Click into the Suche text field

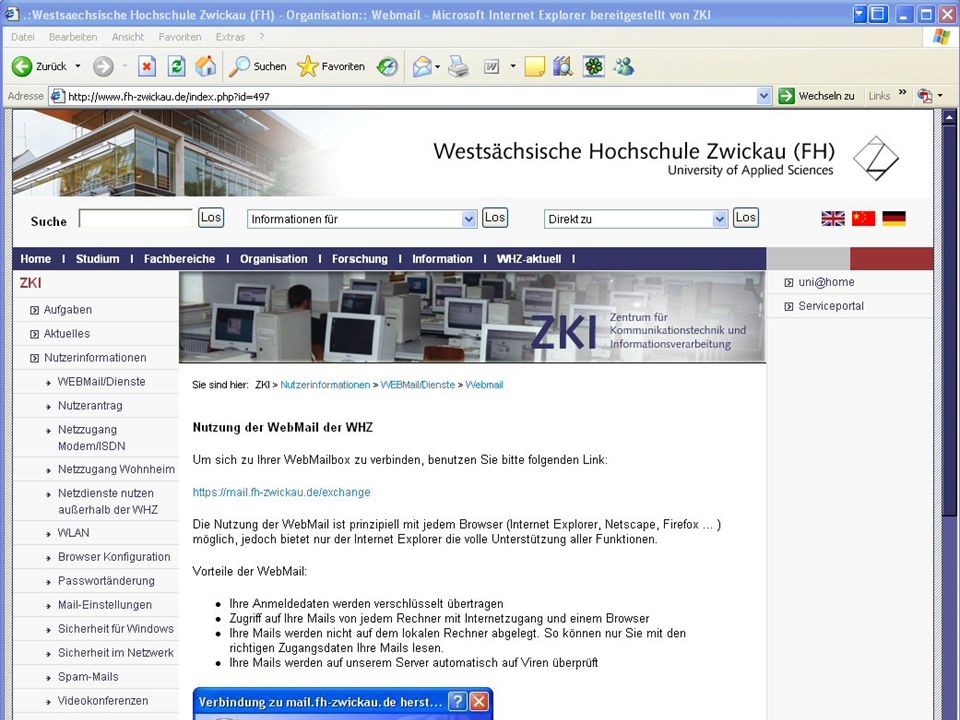tap(136, 219)
